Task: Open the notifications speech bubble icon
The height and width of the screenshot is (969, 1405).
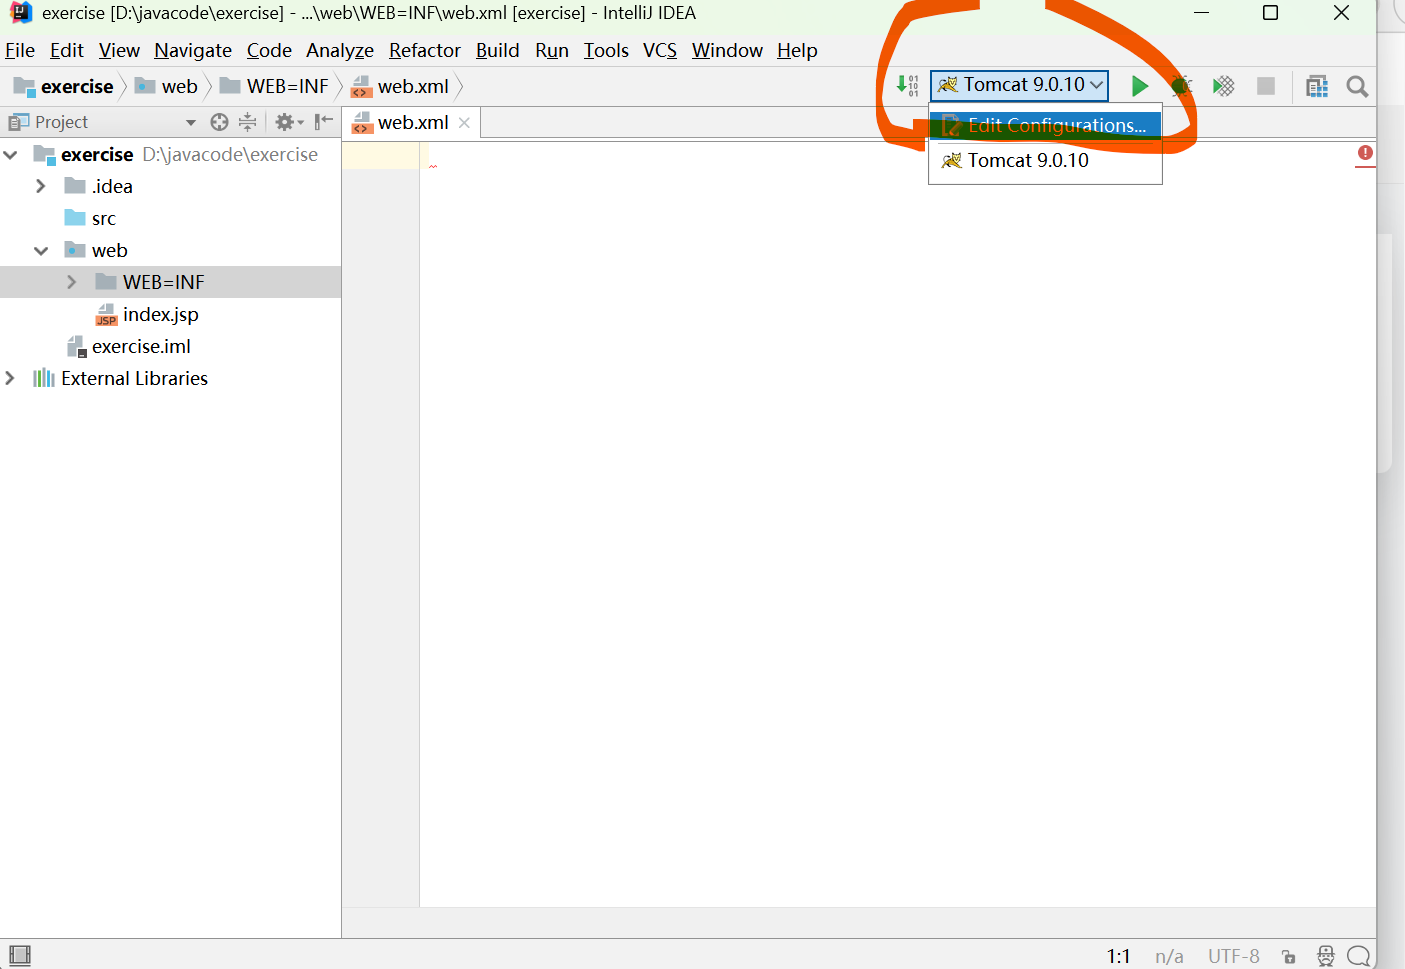Action: coord(1359,956)
